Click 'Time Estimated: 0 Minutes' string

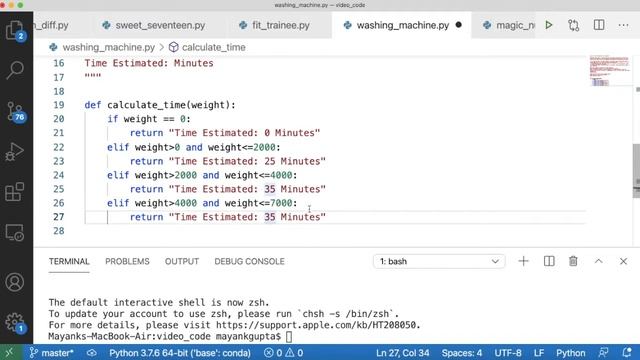point(244,133)
